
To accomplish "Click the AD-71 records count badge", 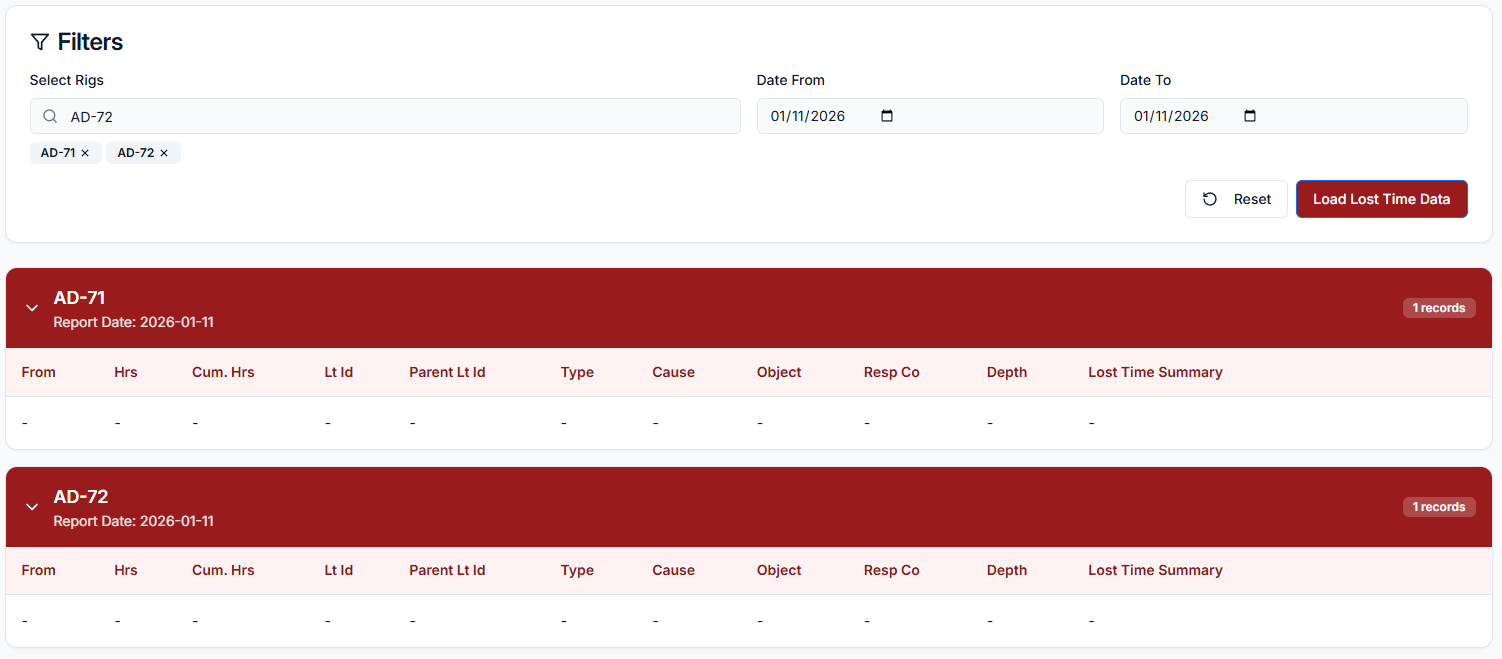I will (x=1438, y=308).
